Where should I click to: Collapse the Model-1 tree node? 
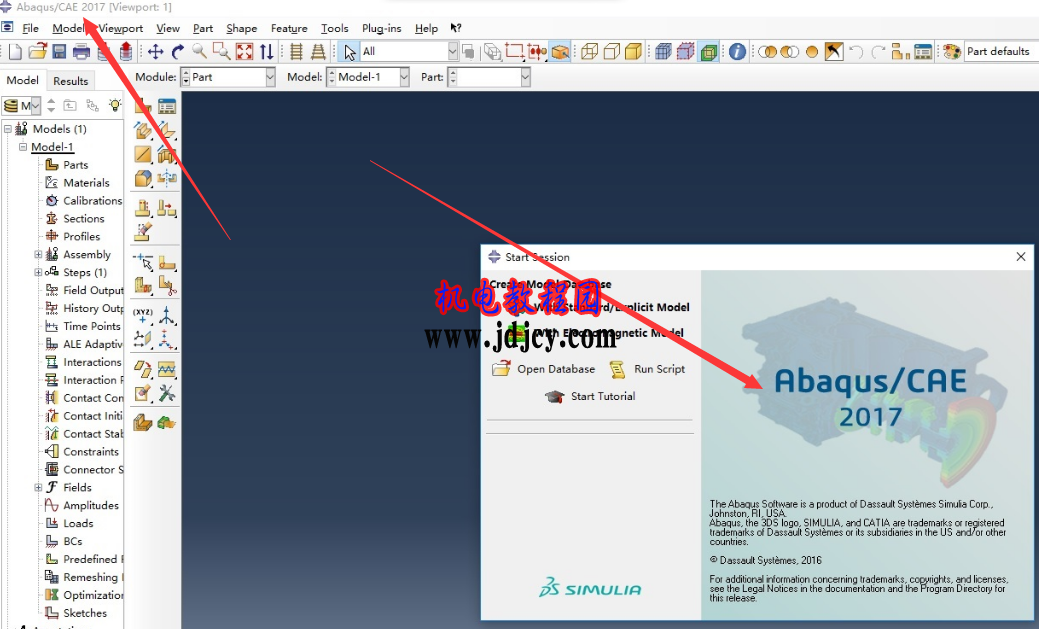(x=23, y=146)
